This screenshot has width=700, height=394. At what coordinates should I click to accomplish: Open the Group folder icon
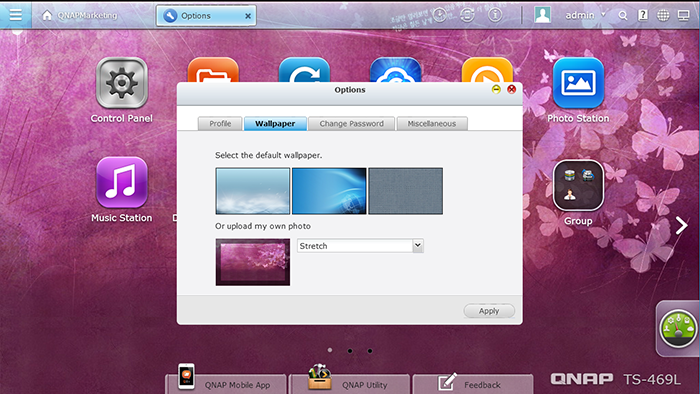click(578, 185)
